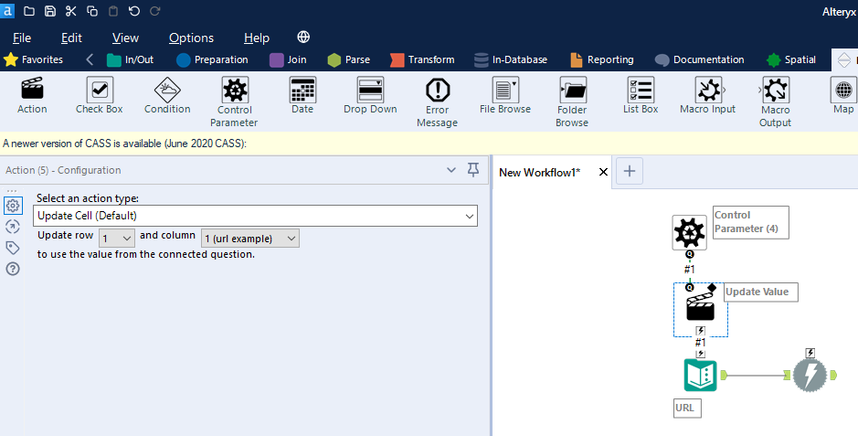Select the Action tool in palette
Image resolution: width=858 pixels, height=436 pixels.
(x=32, y=95)
